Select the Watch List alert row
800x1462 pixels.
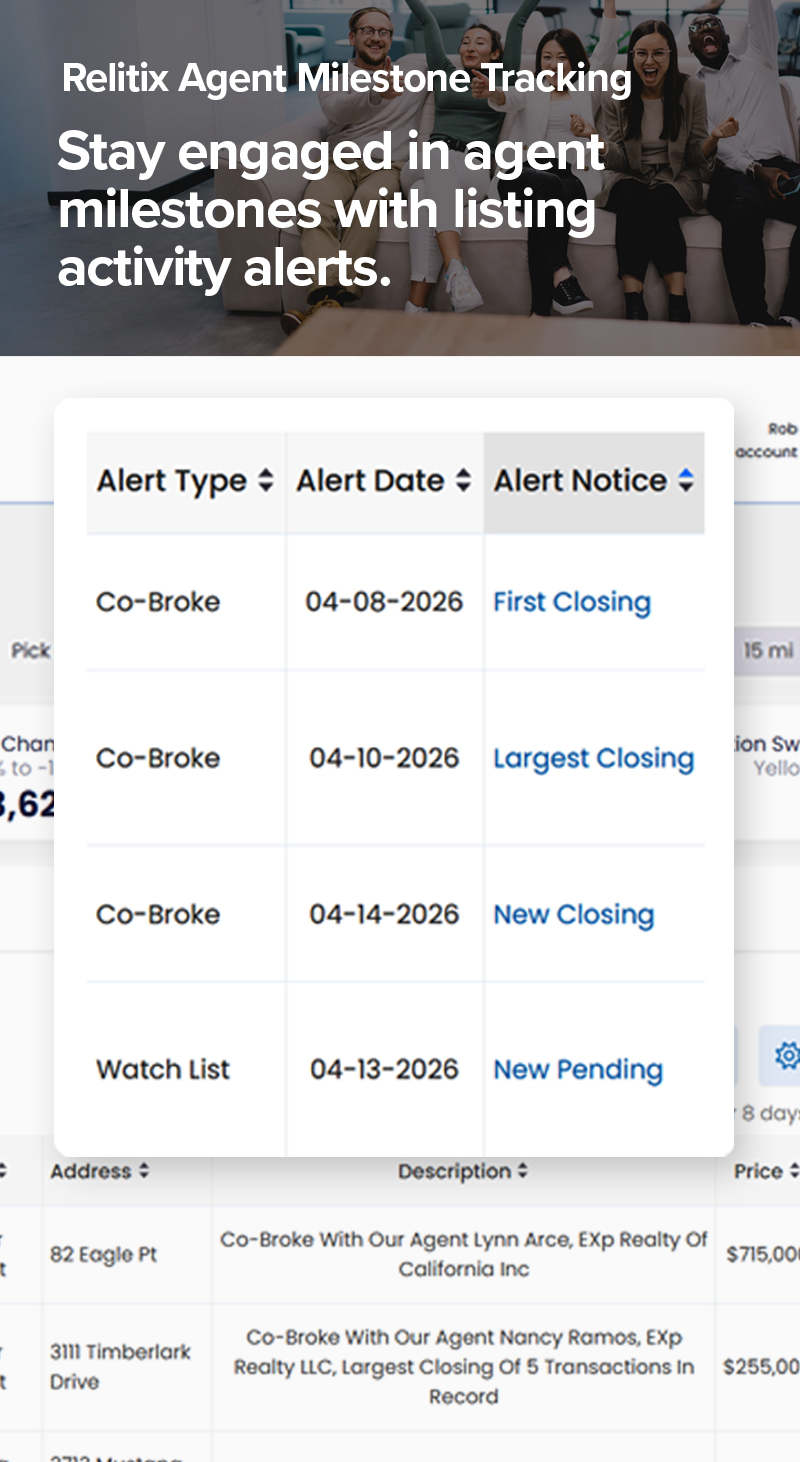(162, 1069)
